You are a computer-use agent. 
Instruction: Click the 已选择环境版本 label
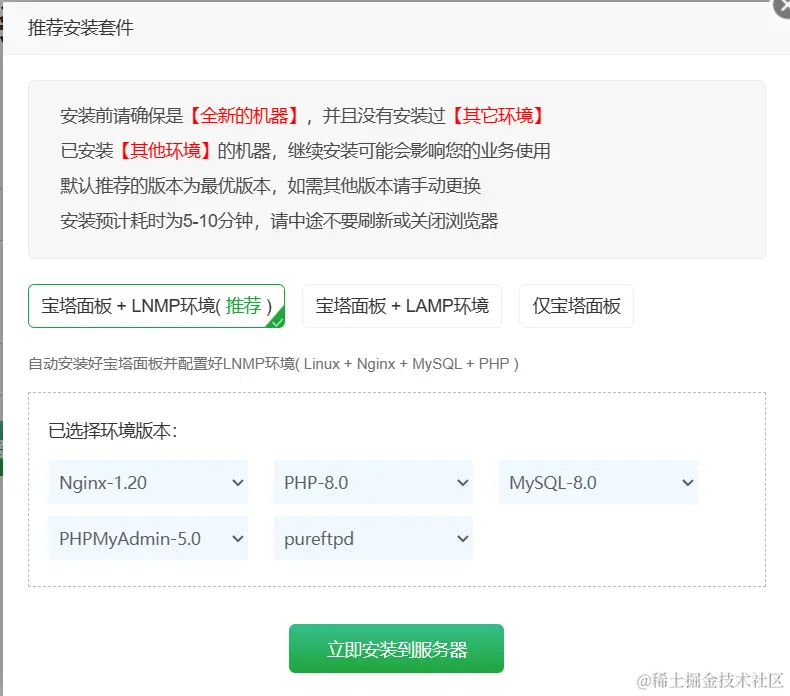(x=113, y=431)
